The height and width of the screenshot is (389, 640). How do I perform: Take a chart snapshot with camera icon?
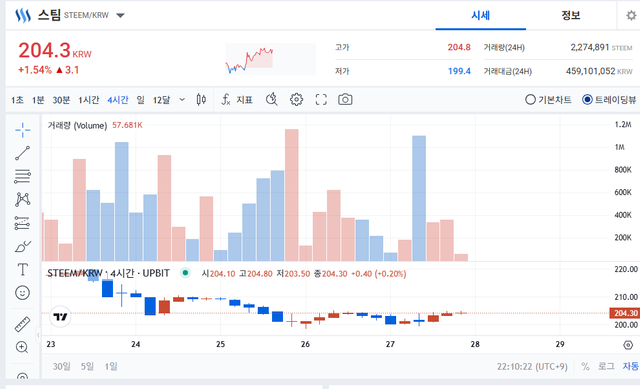[x=345, y=100]
